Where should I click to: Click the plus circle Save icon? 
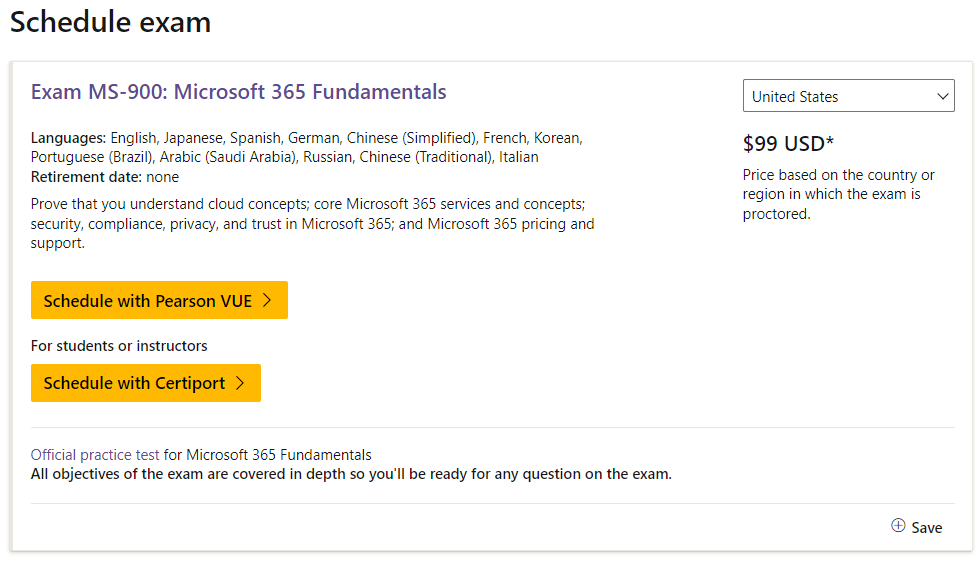tap(898, 526)
